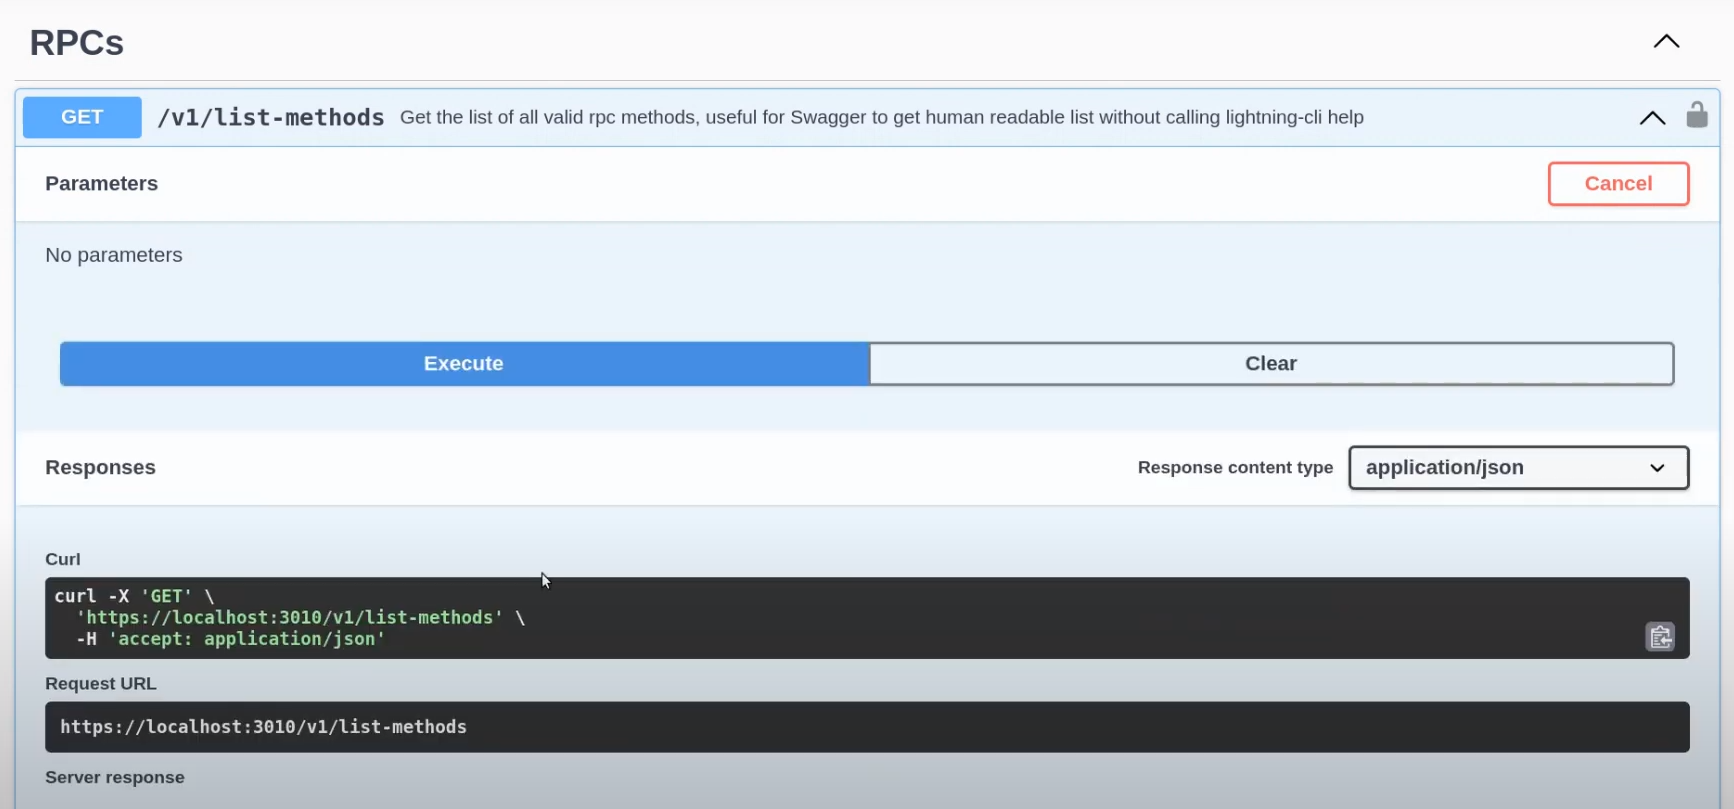Copy the curl command via clipboard icon
This screenshot has width=1734, height=809.
1660,637
